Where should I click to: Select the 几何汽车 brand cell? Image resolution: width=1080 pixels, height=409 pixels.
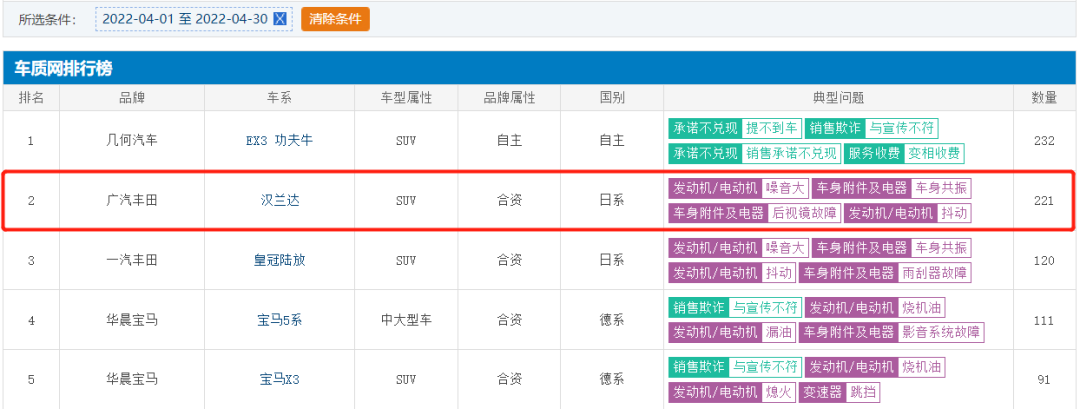(132, 141)
